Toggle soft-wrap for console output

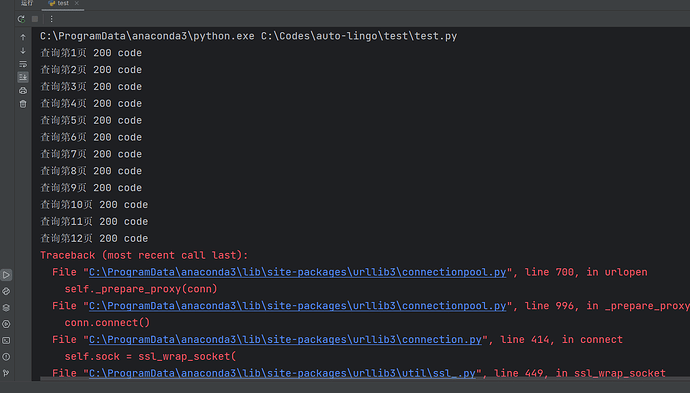point(23,64)
